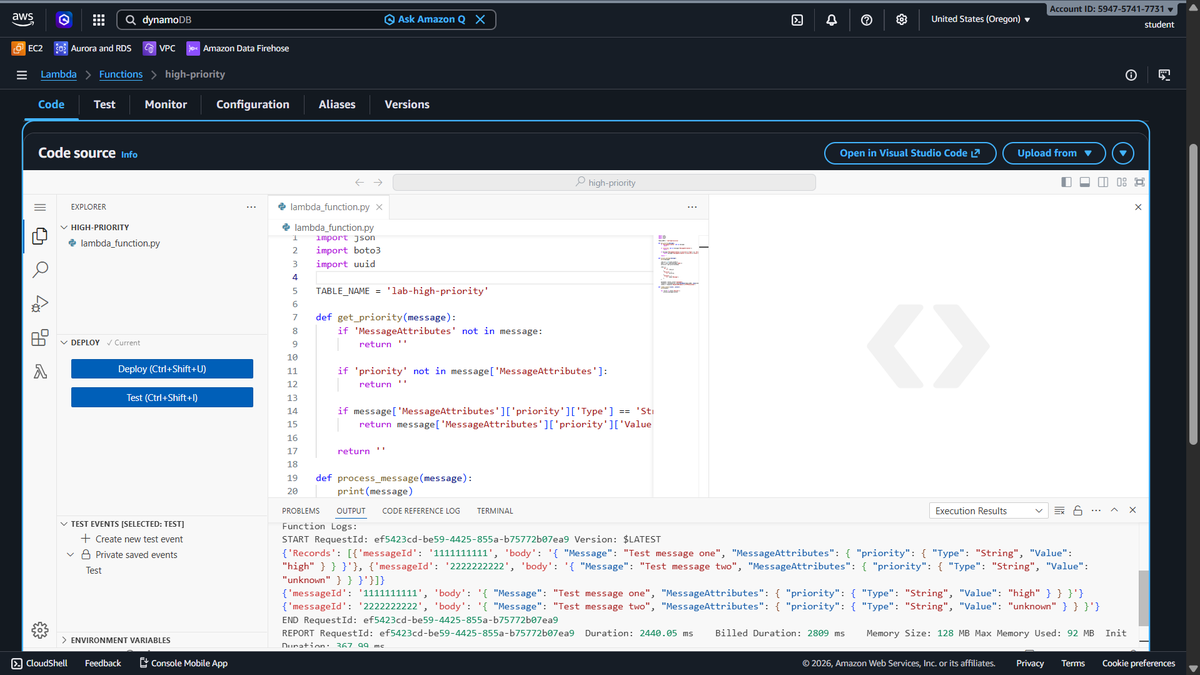Open the Search view in activity bar

40,270
